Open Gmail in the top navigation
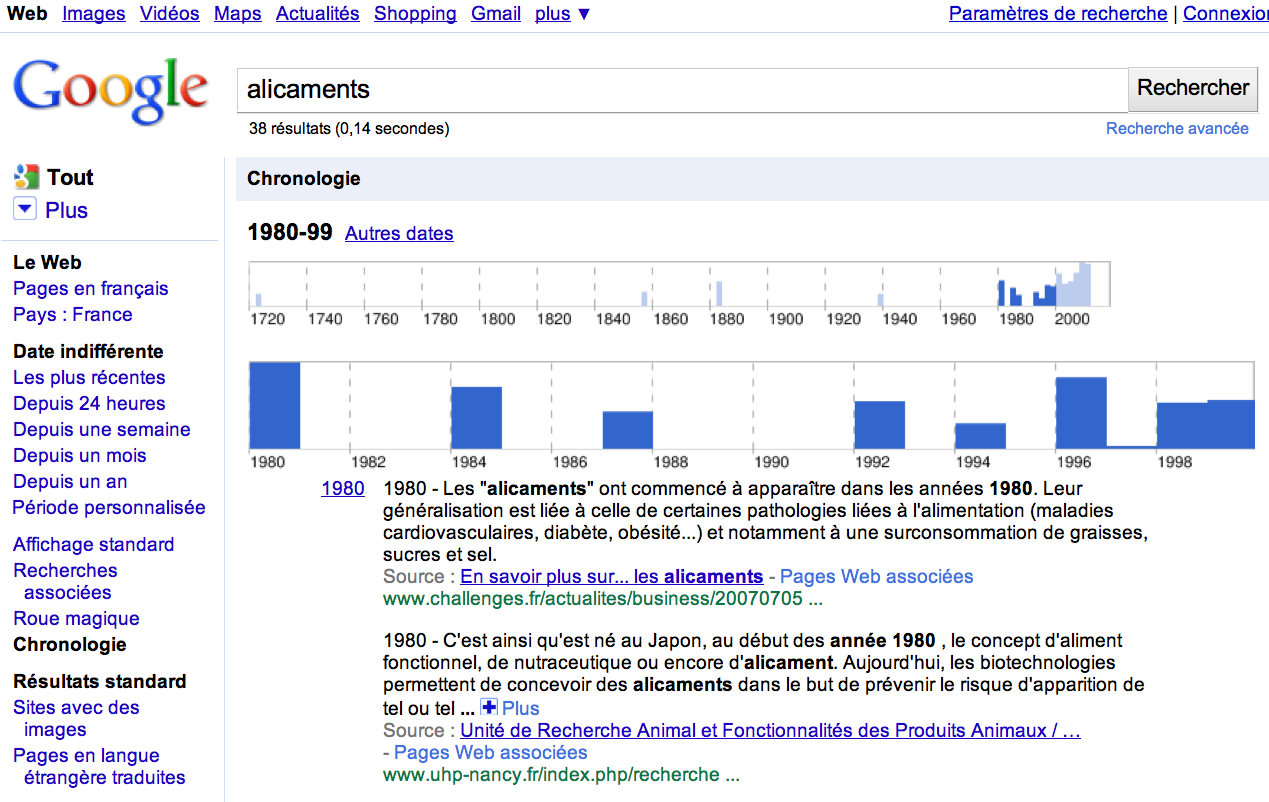The image size is (1269, 802). point(496,14)
